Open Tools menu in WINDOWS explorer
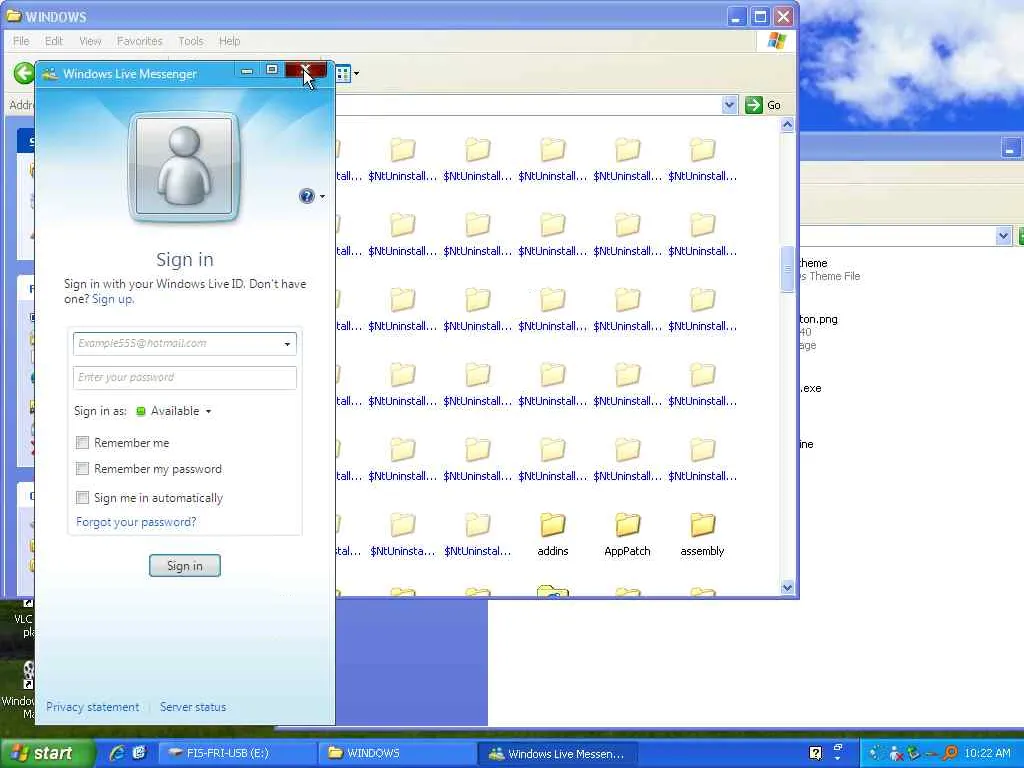 pos(191,41)
